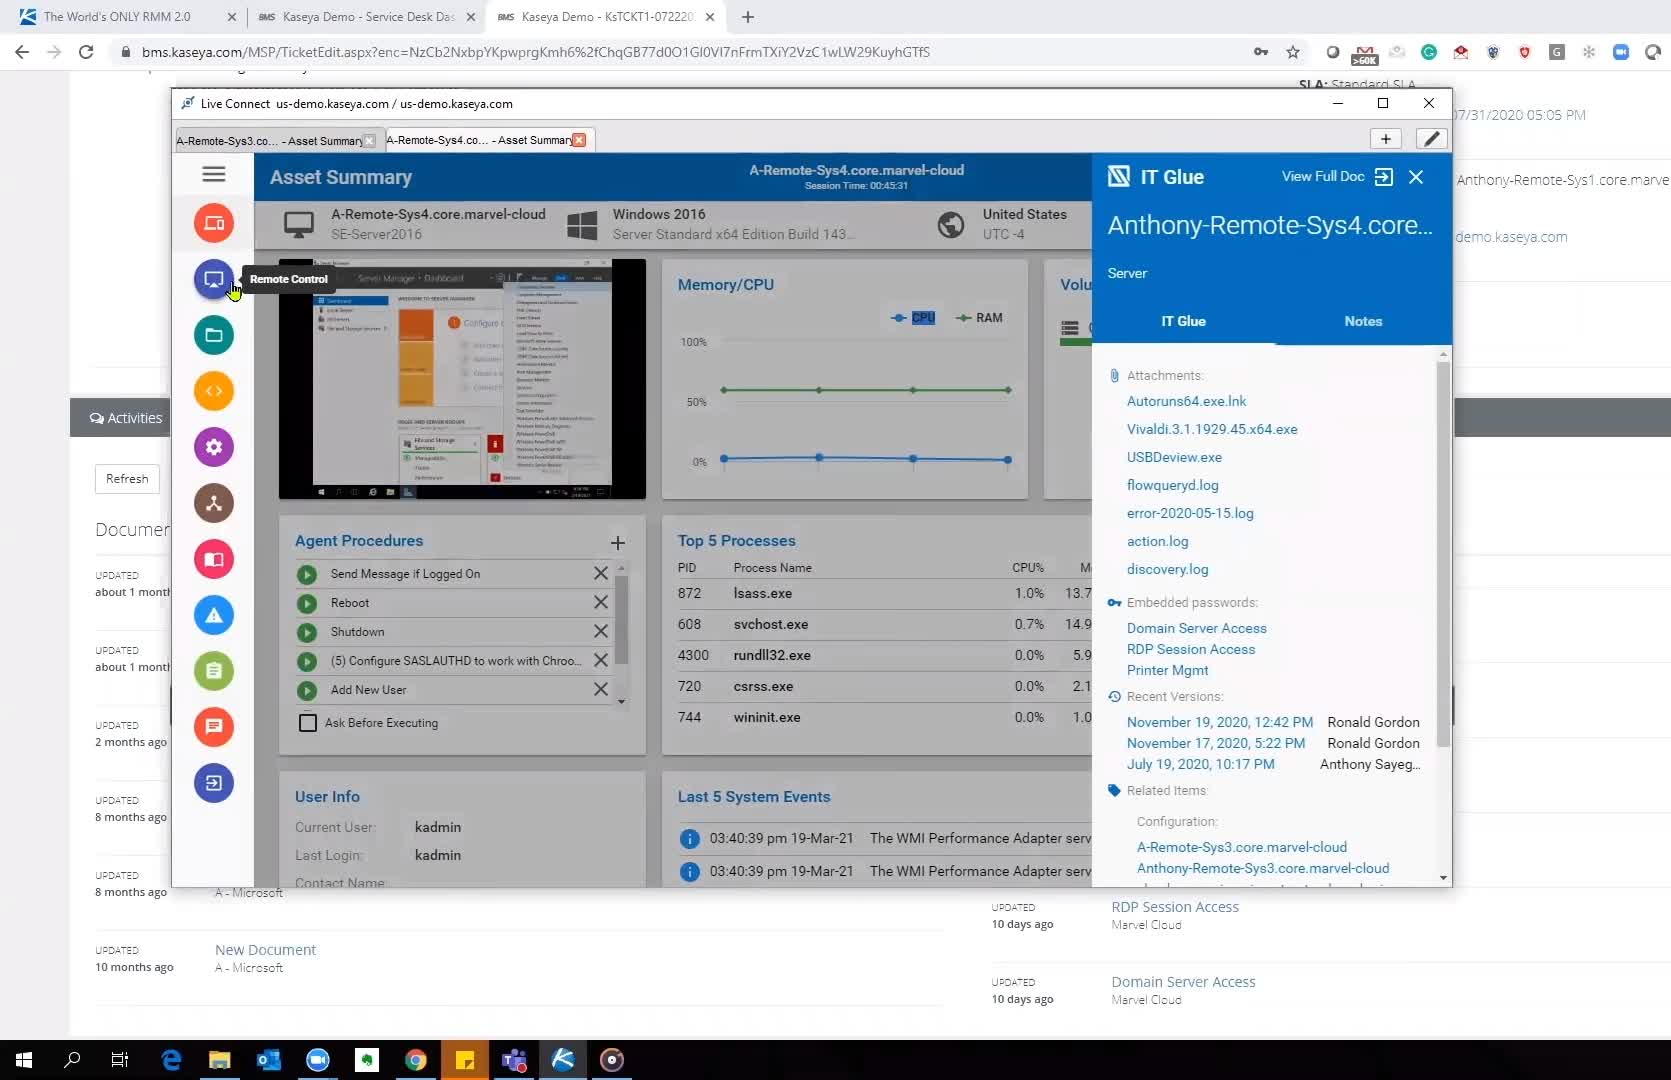This screenshot has width=1671, height=1080.
Task: Switch to the A-Remote-Sys3 Asset Summary tab
Action: tap(269, 141)
